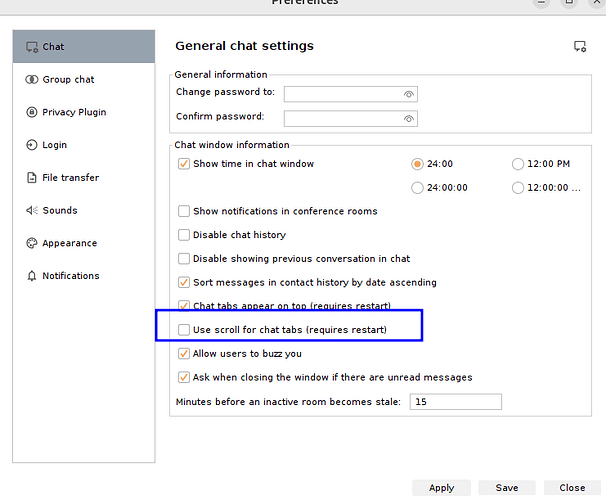The image size is (606, 500).
Task: Click the chat settings icon at top right
Action: (580, 46)
